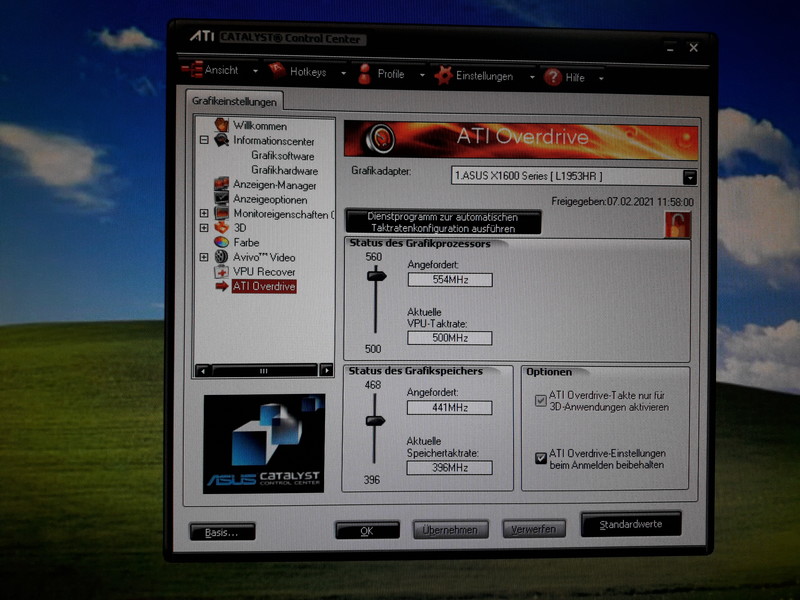The height and width of the screenshot is (600, 800).
Task: Select ATI Overdrive in the tree
Action: click(x=264, y=286)
